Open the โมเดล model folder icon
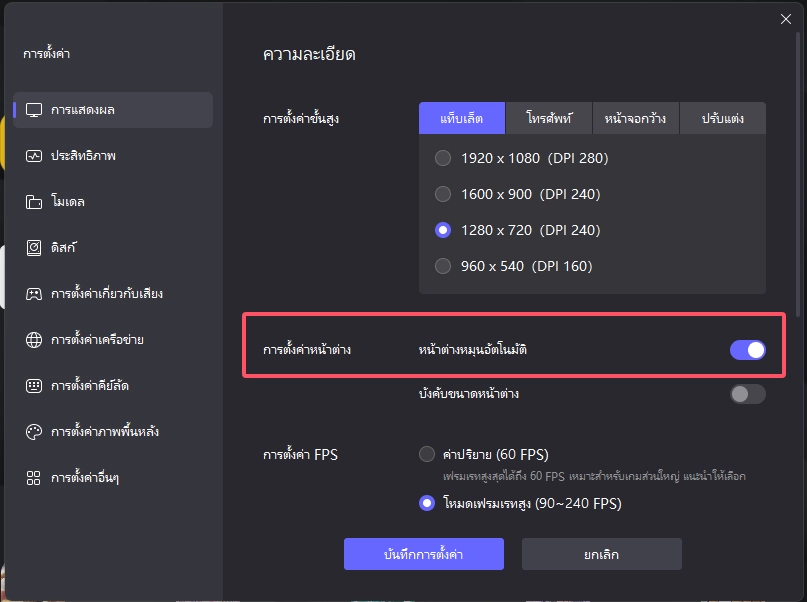This screenshot has width=807, height=602. [x=34, y=202]
